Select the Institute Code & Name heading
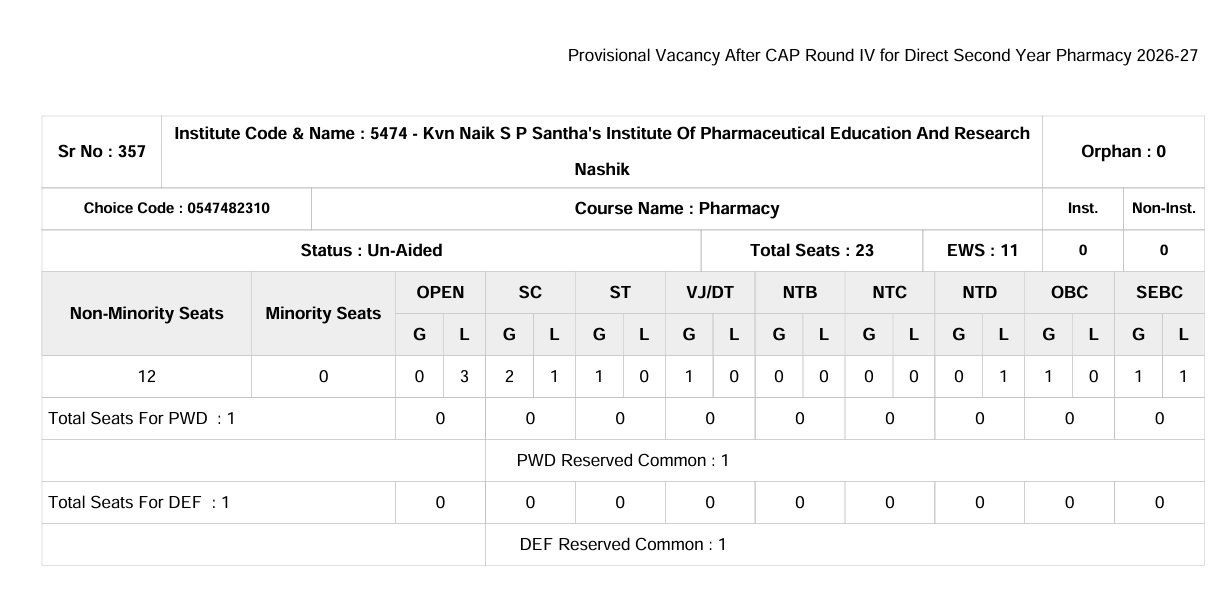Image resolution: width=1225 pixels, height=605 pixels. (x=602, y=152)
